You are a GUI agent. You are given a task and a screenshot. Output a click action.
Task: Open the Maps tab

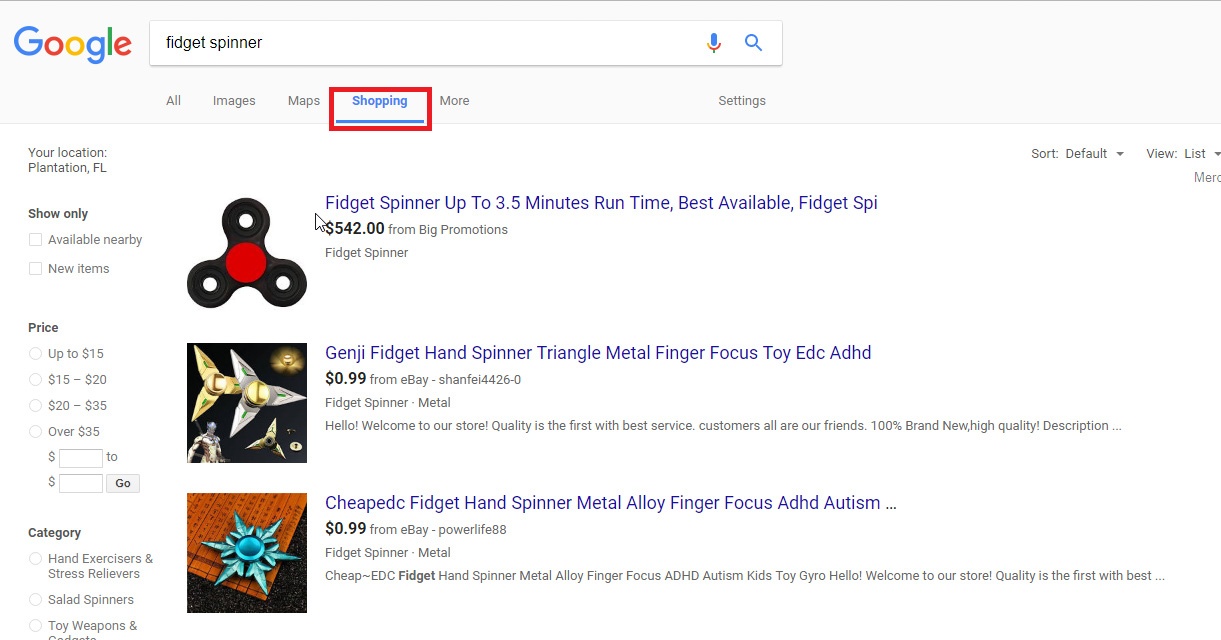pyautogui.click(x=304, y=101)
